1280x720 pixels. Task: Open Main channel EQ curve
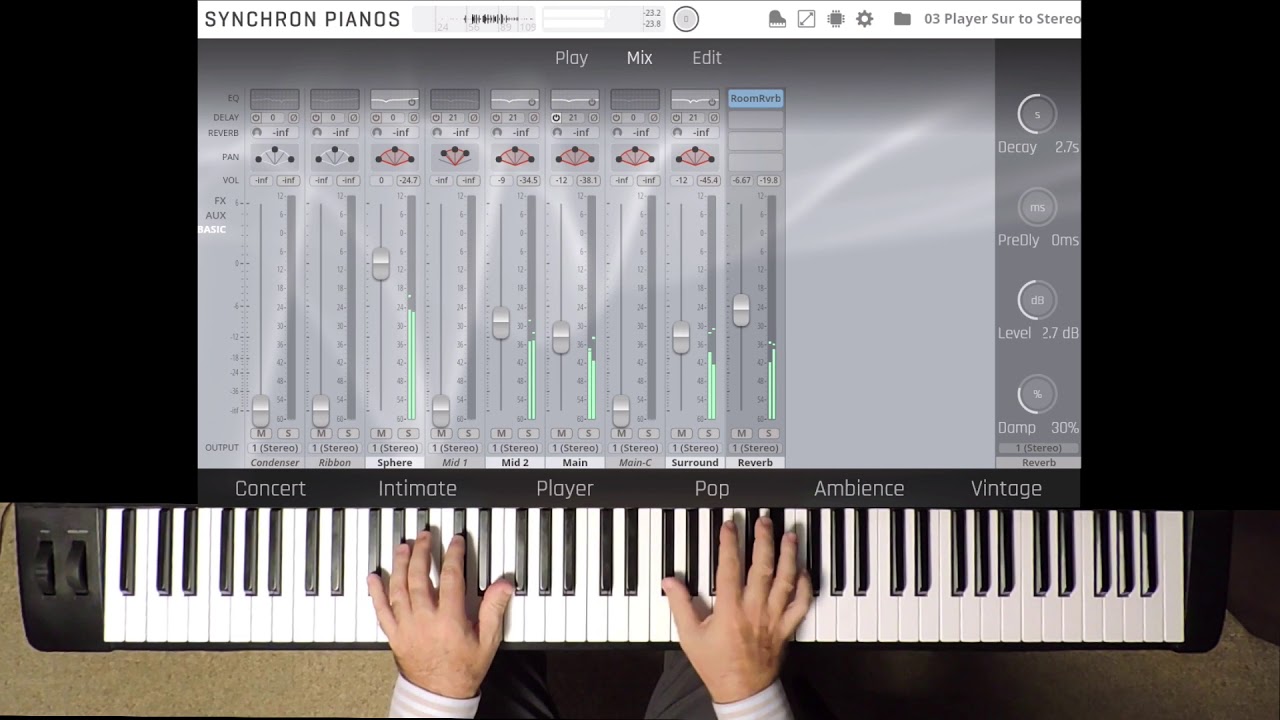click(x=575, y=99)
